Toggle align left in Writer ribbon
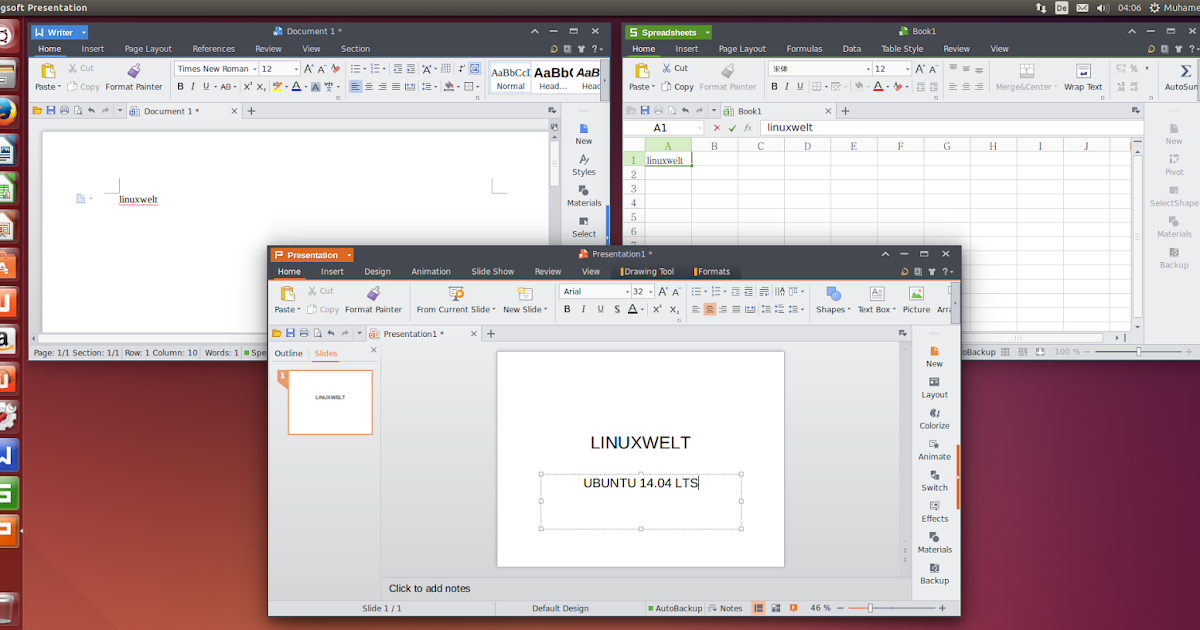This screenshot has height=630, width=1200. tap(356, 87)
